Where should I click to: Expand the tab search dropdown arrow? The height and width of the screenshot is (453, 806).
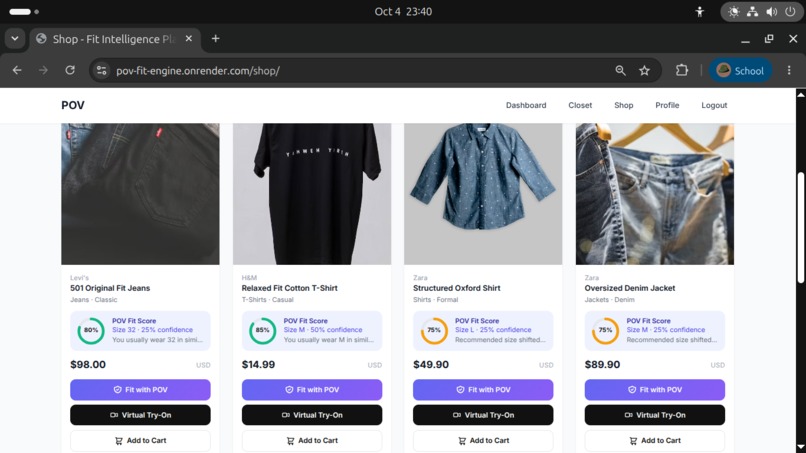pos(15,39)
